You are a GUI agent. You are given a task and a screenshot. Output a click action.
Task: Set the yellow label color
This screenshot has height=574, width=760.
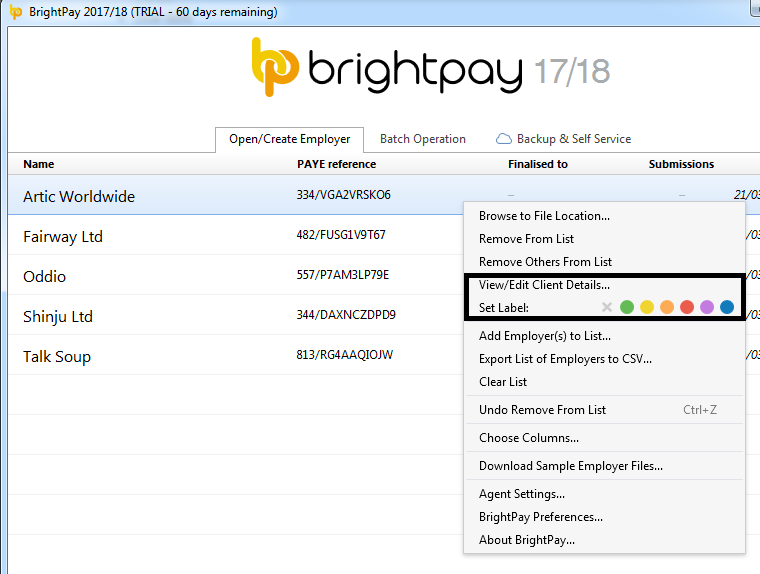647,307
